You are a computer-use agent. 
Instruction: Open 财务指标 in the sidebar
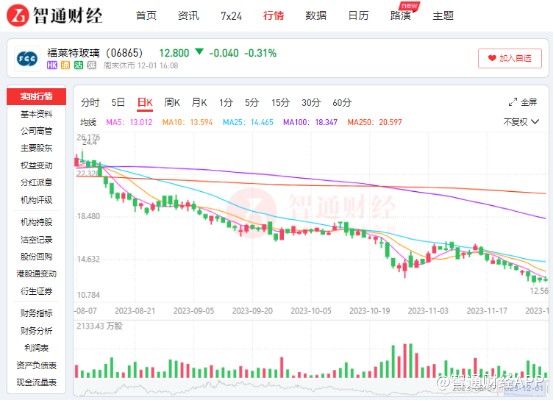pyautogui.click(x=36, y=313)
